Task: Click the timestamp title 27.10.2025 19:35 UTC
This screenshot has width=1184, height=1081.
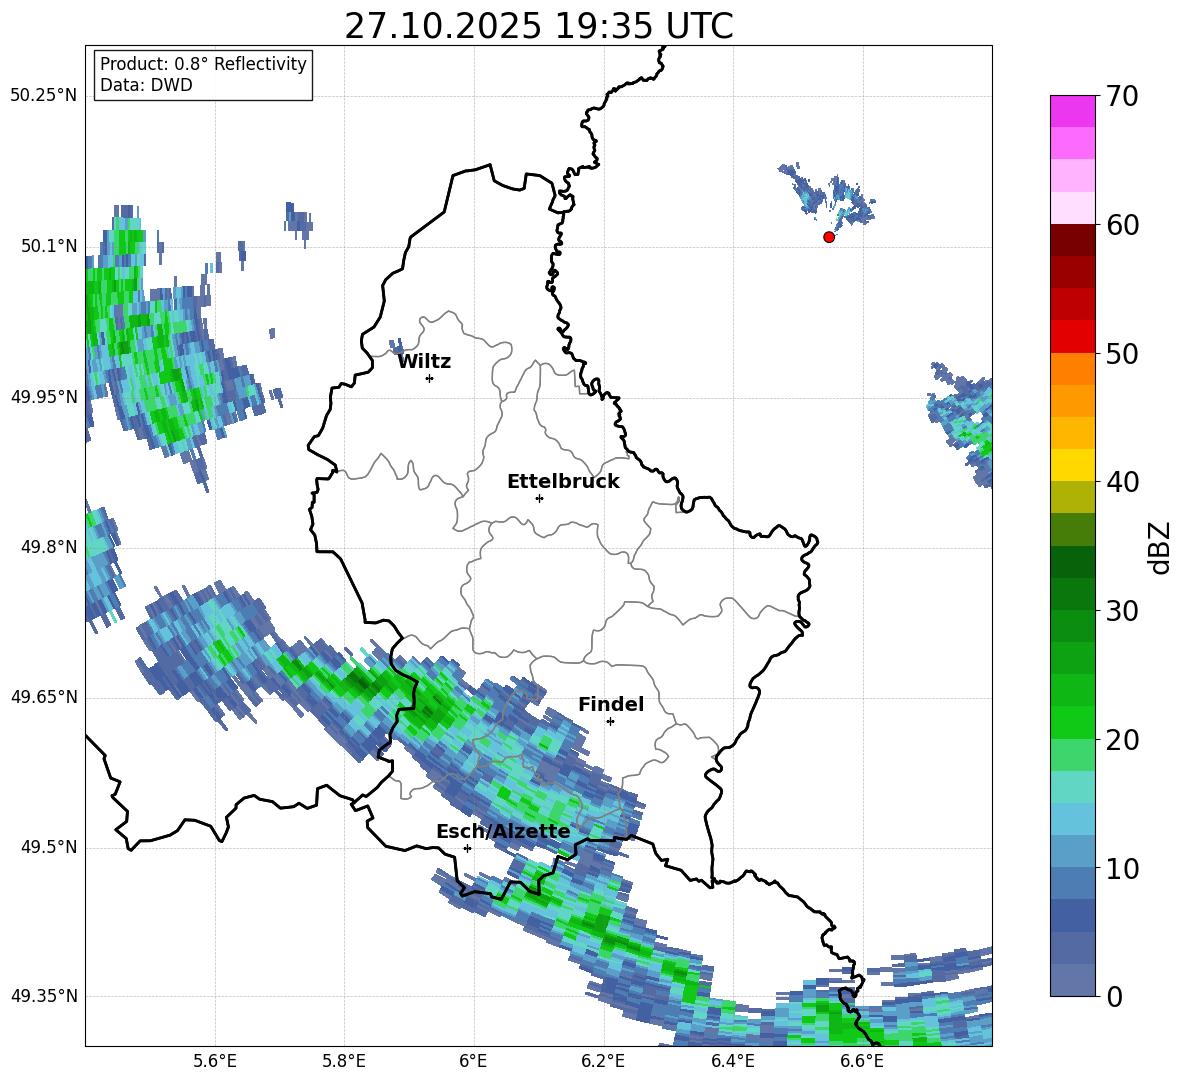Action: pos(539,26)
